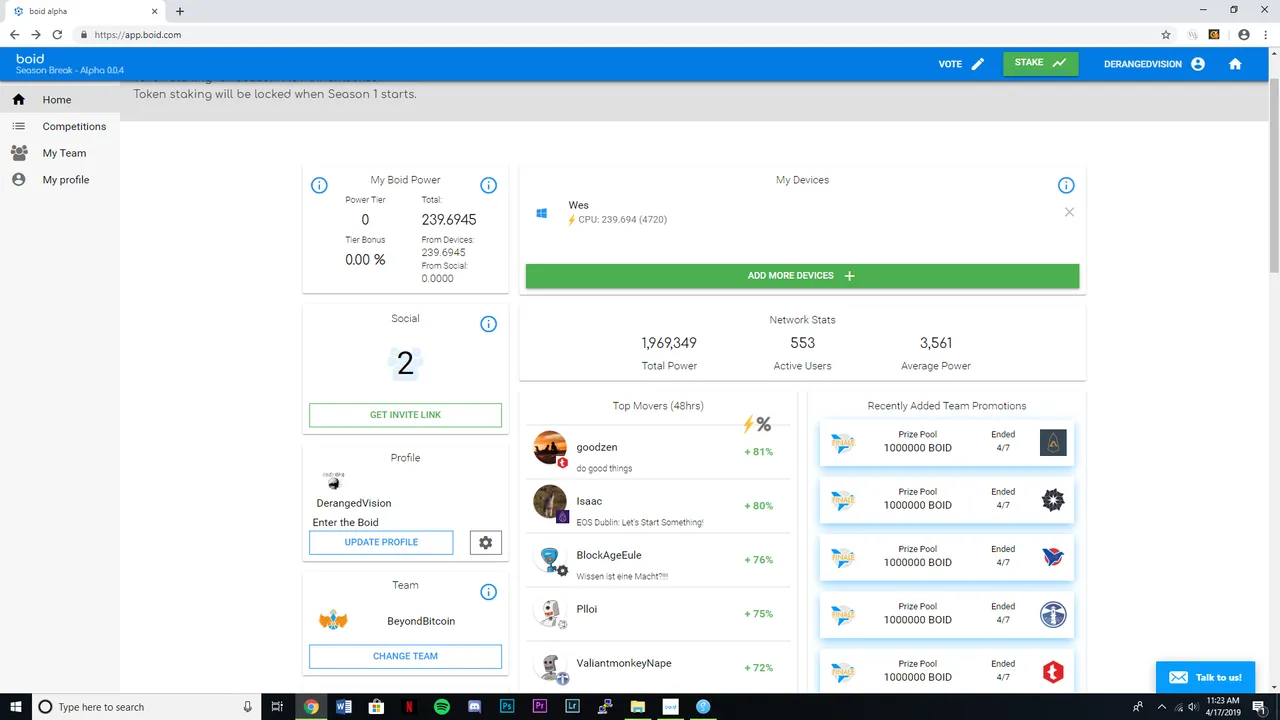1280x720 pixels.
Task: Open the promotion with the red hexagon logo
Action: [x=1053, y=672]
